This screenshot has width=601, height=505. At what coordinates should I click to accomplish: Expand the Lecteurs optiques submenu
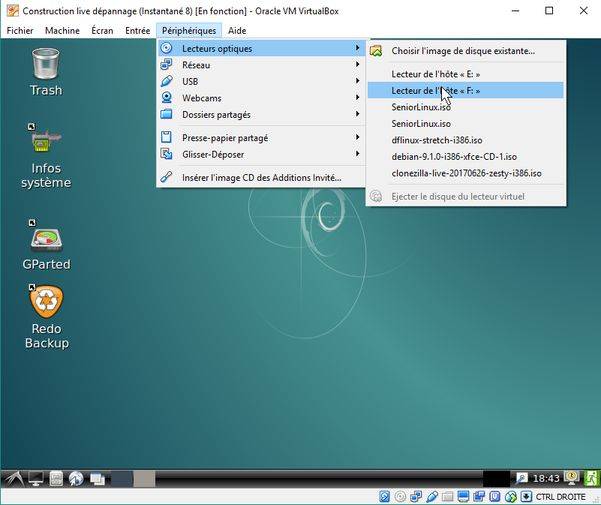[x=261, y=48]
